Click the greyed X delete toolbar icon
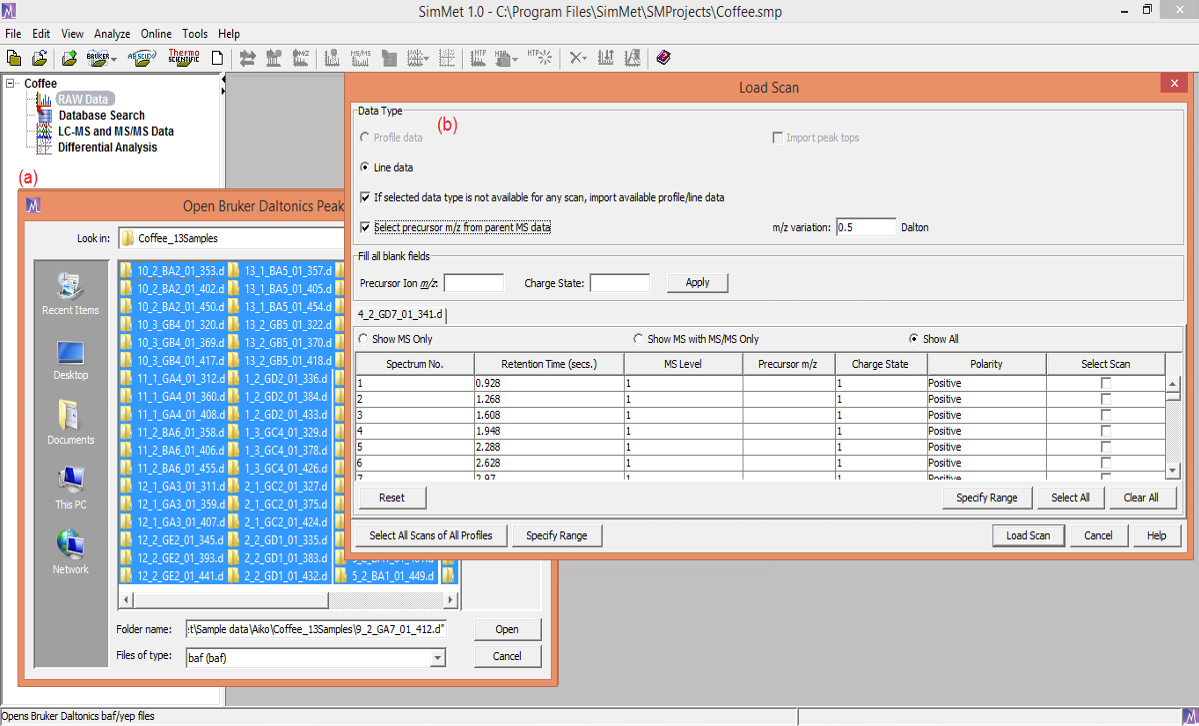Viewport: 1199px width, 726px height. [575, 58]
